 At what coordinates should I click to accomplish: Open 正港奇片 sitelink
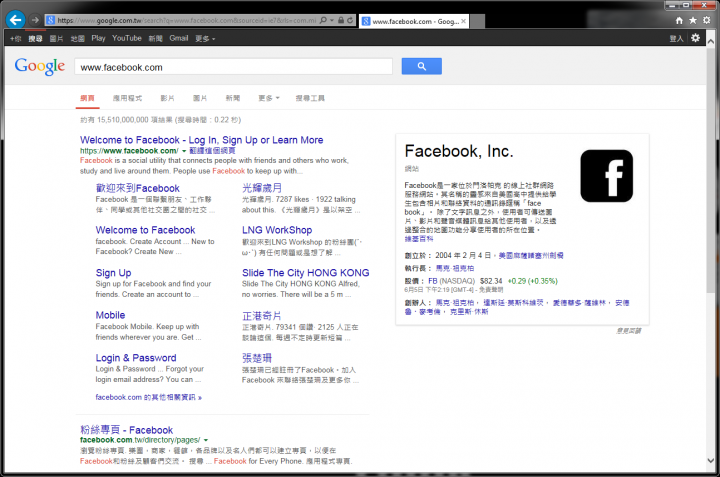coord(261,316)
